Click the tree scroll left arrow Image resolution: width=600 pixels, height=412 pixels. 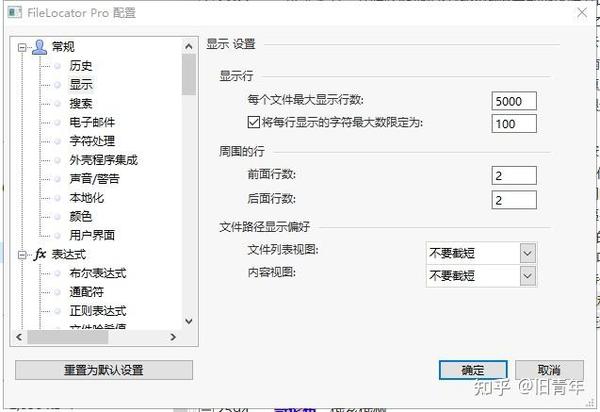click(19, 337)
